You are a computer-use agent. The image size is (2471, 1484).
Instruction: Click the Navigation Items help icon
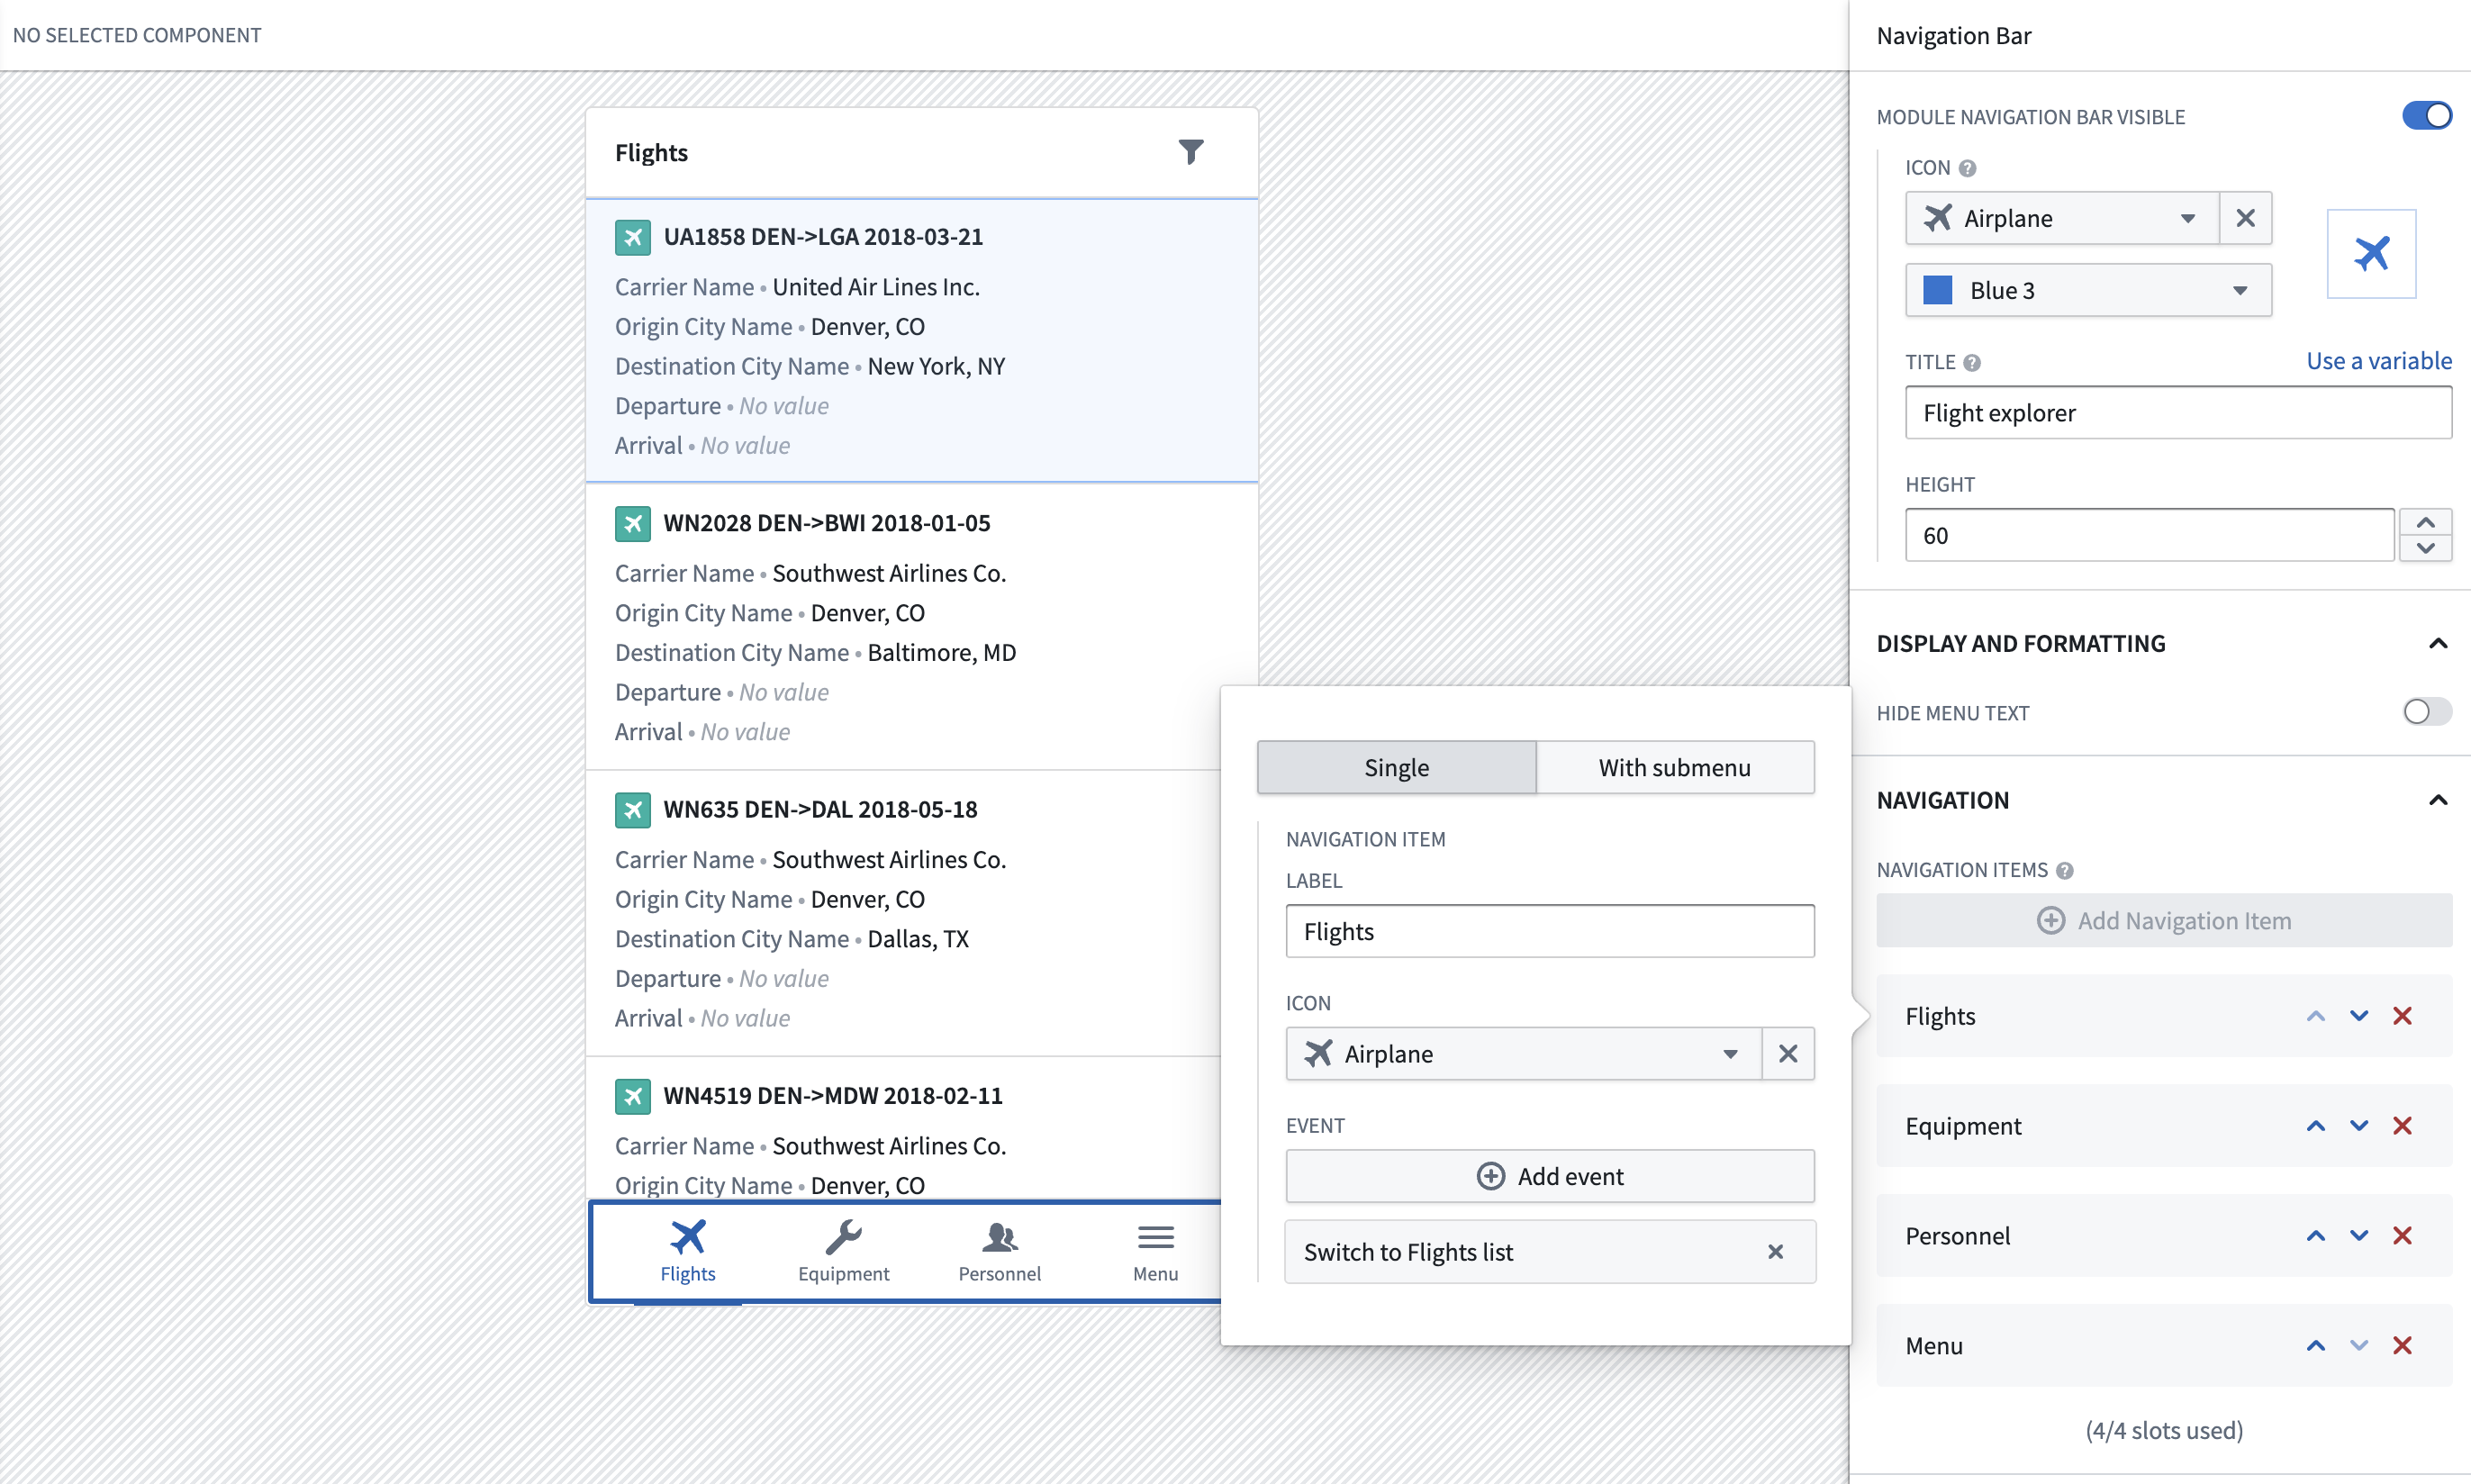pyautogui.click(x=2064, y=870)
